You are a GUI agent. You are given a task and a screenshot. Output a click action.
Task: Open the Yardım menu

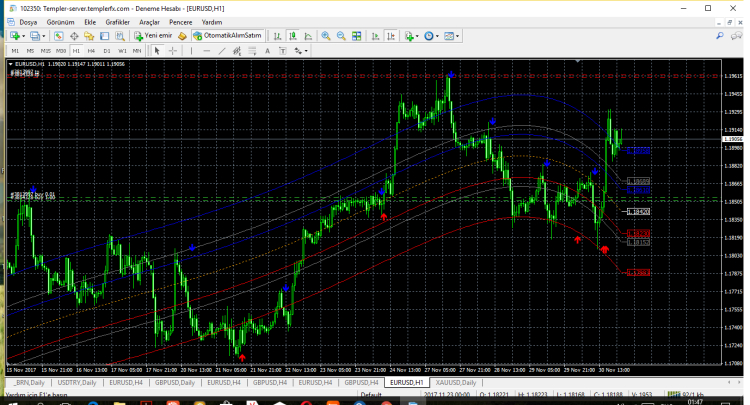(212, 22)
